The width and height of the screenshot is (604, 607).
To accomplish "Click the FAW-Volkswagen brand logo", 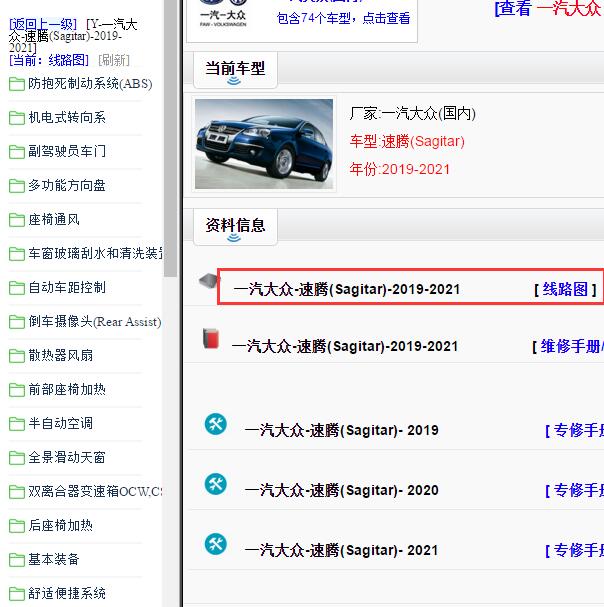I will coord(223,14).
